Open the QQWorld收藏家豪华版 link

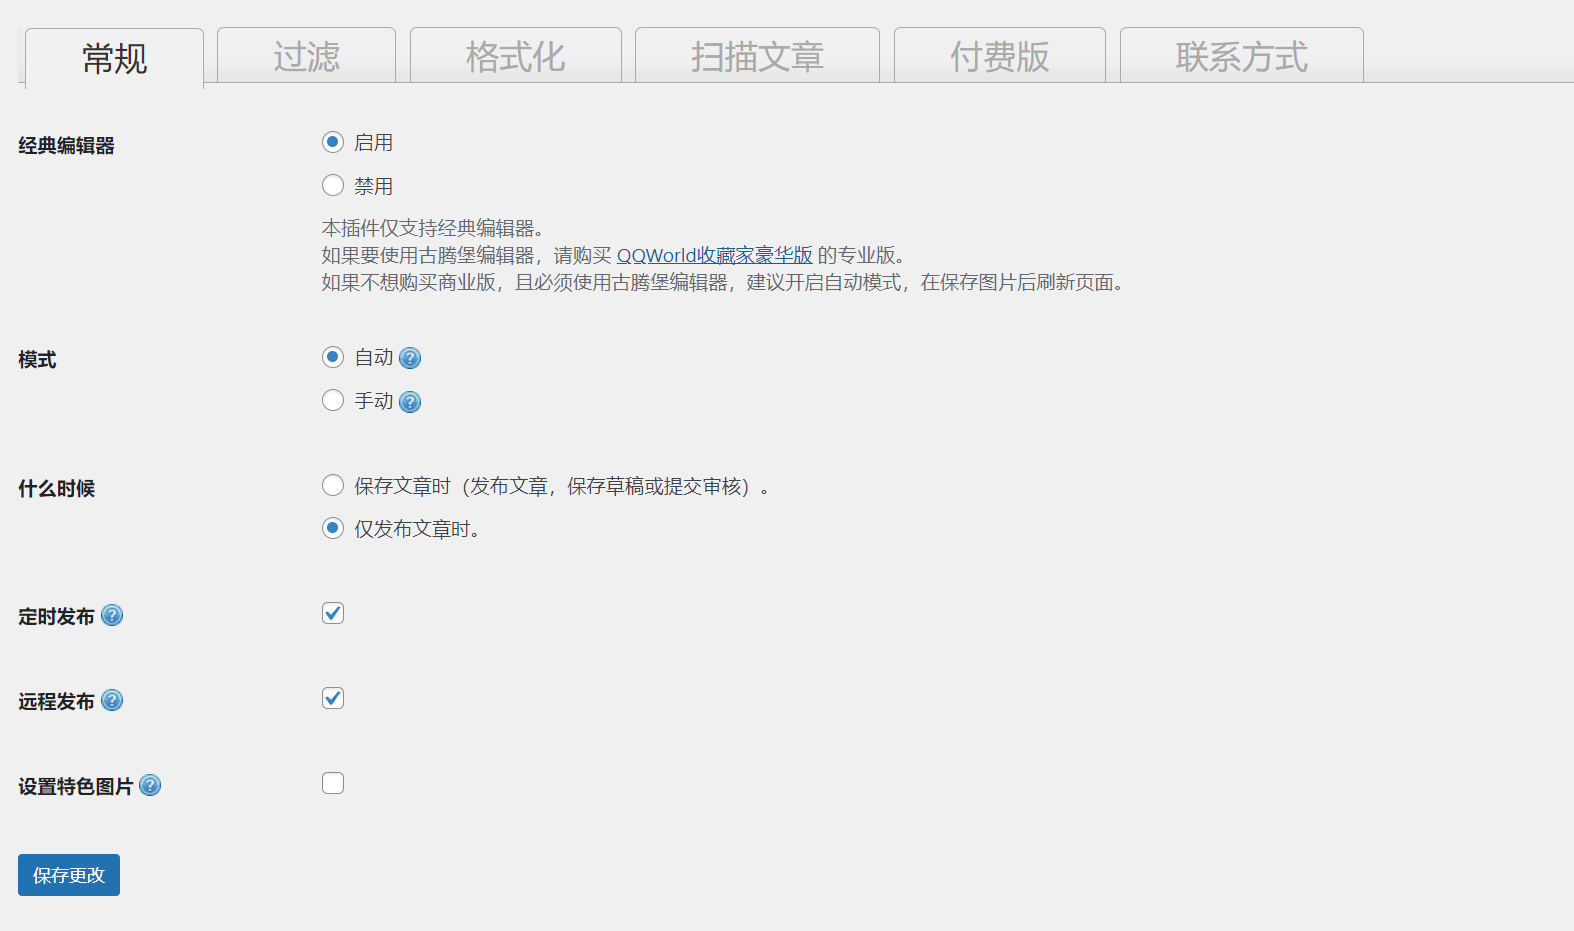pyautogui.click(x=714, y=255)
